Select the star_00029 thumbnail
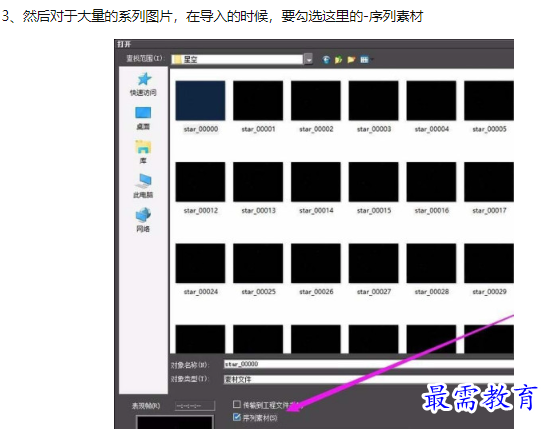 point(489,263)
